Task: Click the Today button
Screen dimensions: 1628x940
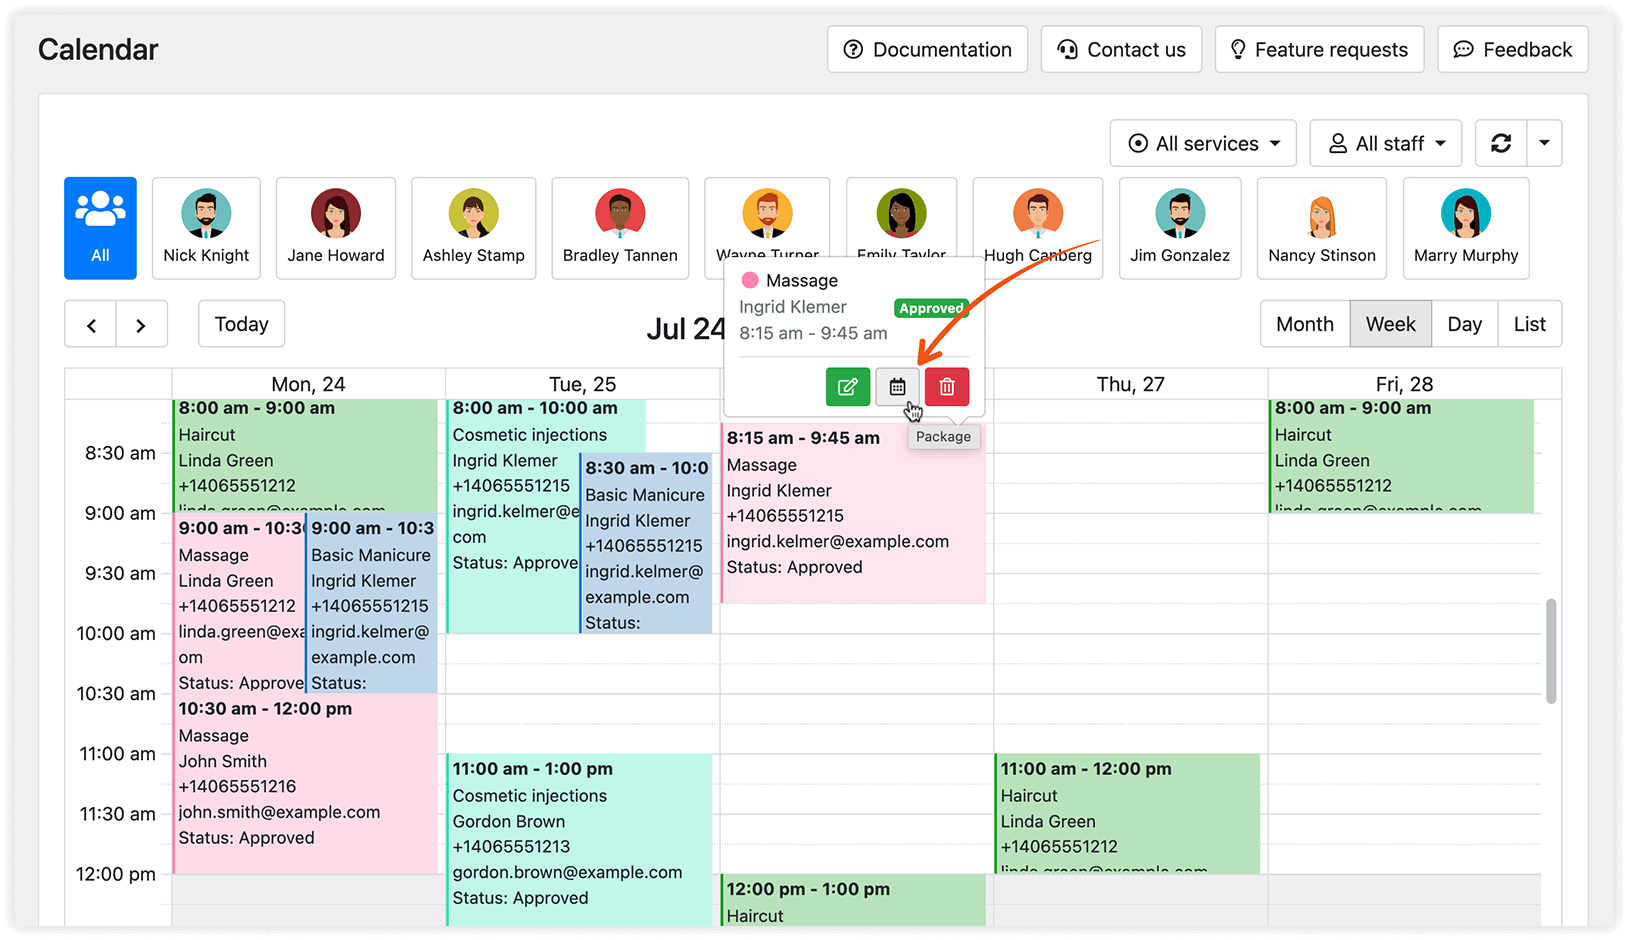Action: coord(241,324)
